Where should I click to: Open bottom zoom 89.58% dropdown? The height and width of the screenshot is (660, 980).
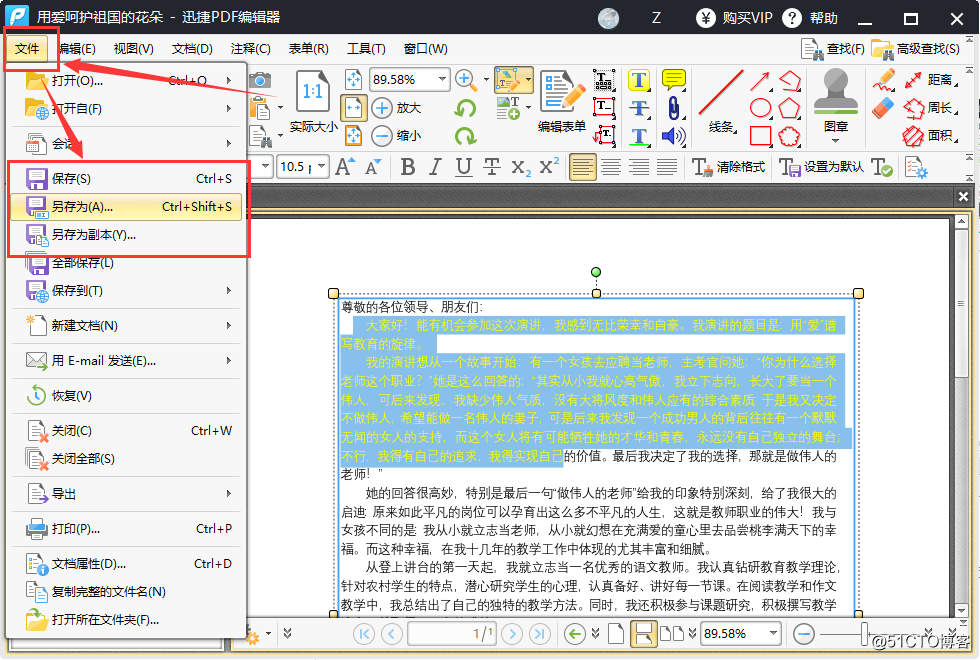pos(773,633)
